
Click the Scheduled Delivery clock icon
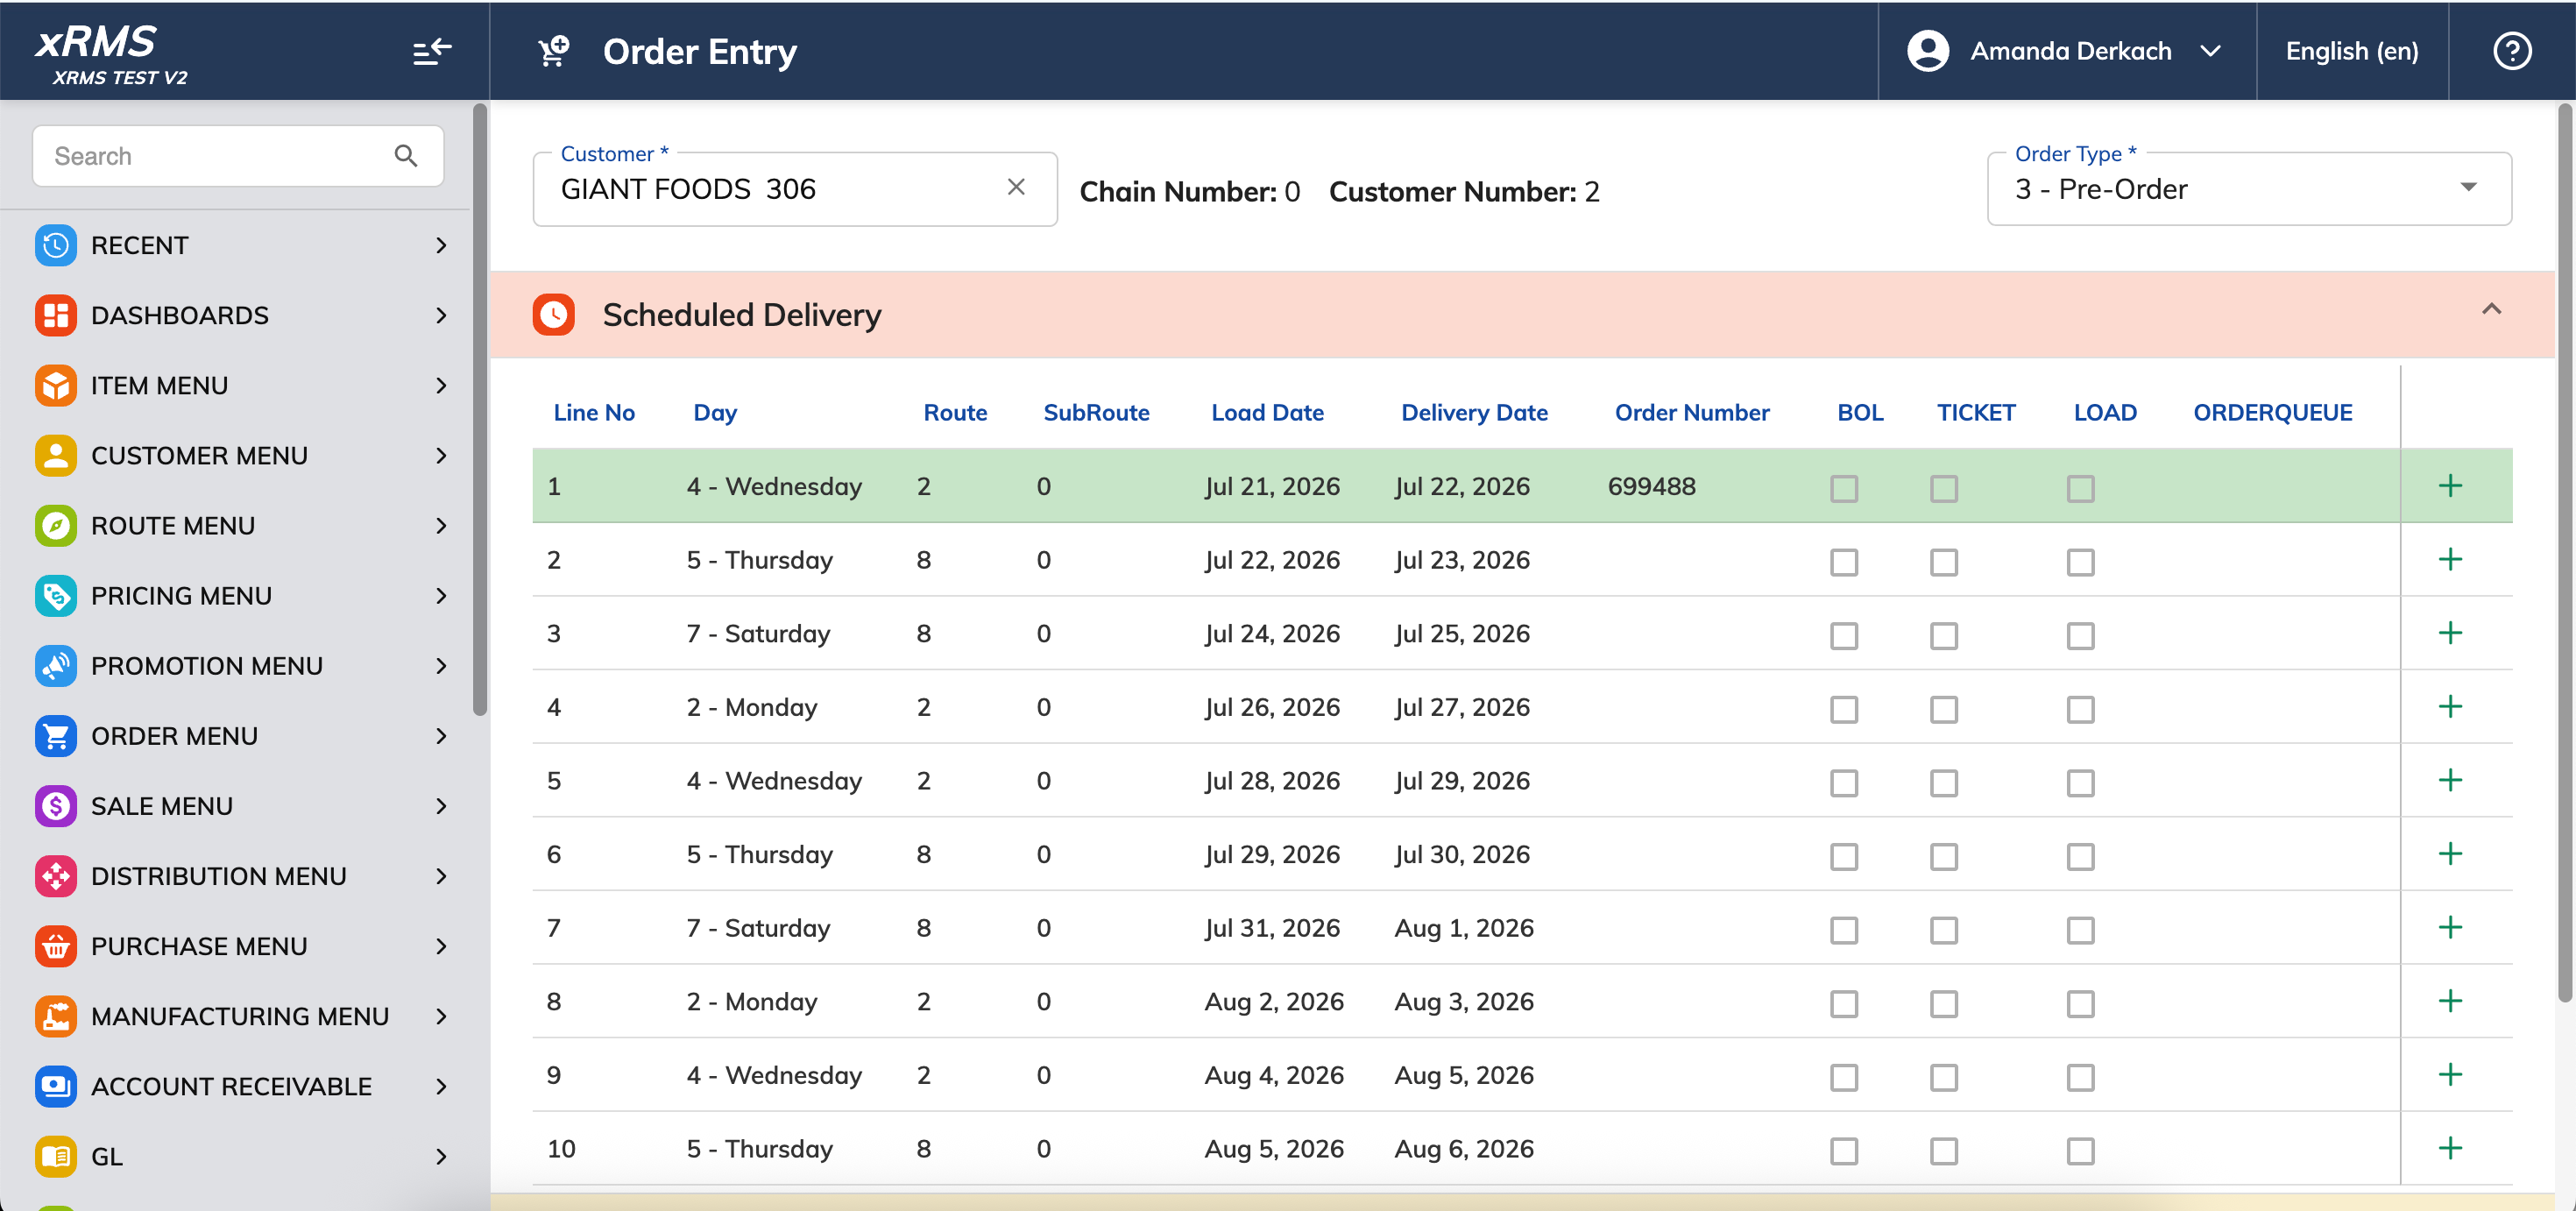click(x=554, y=314)
